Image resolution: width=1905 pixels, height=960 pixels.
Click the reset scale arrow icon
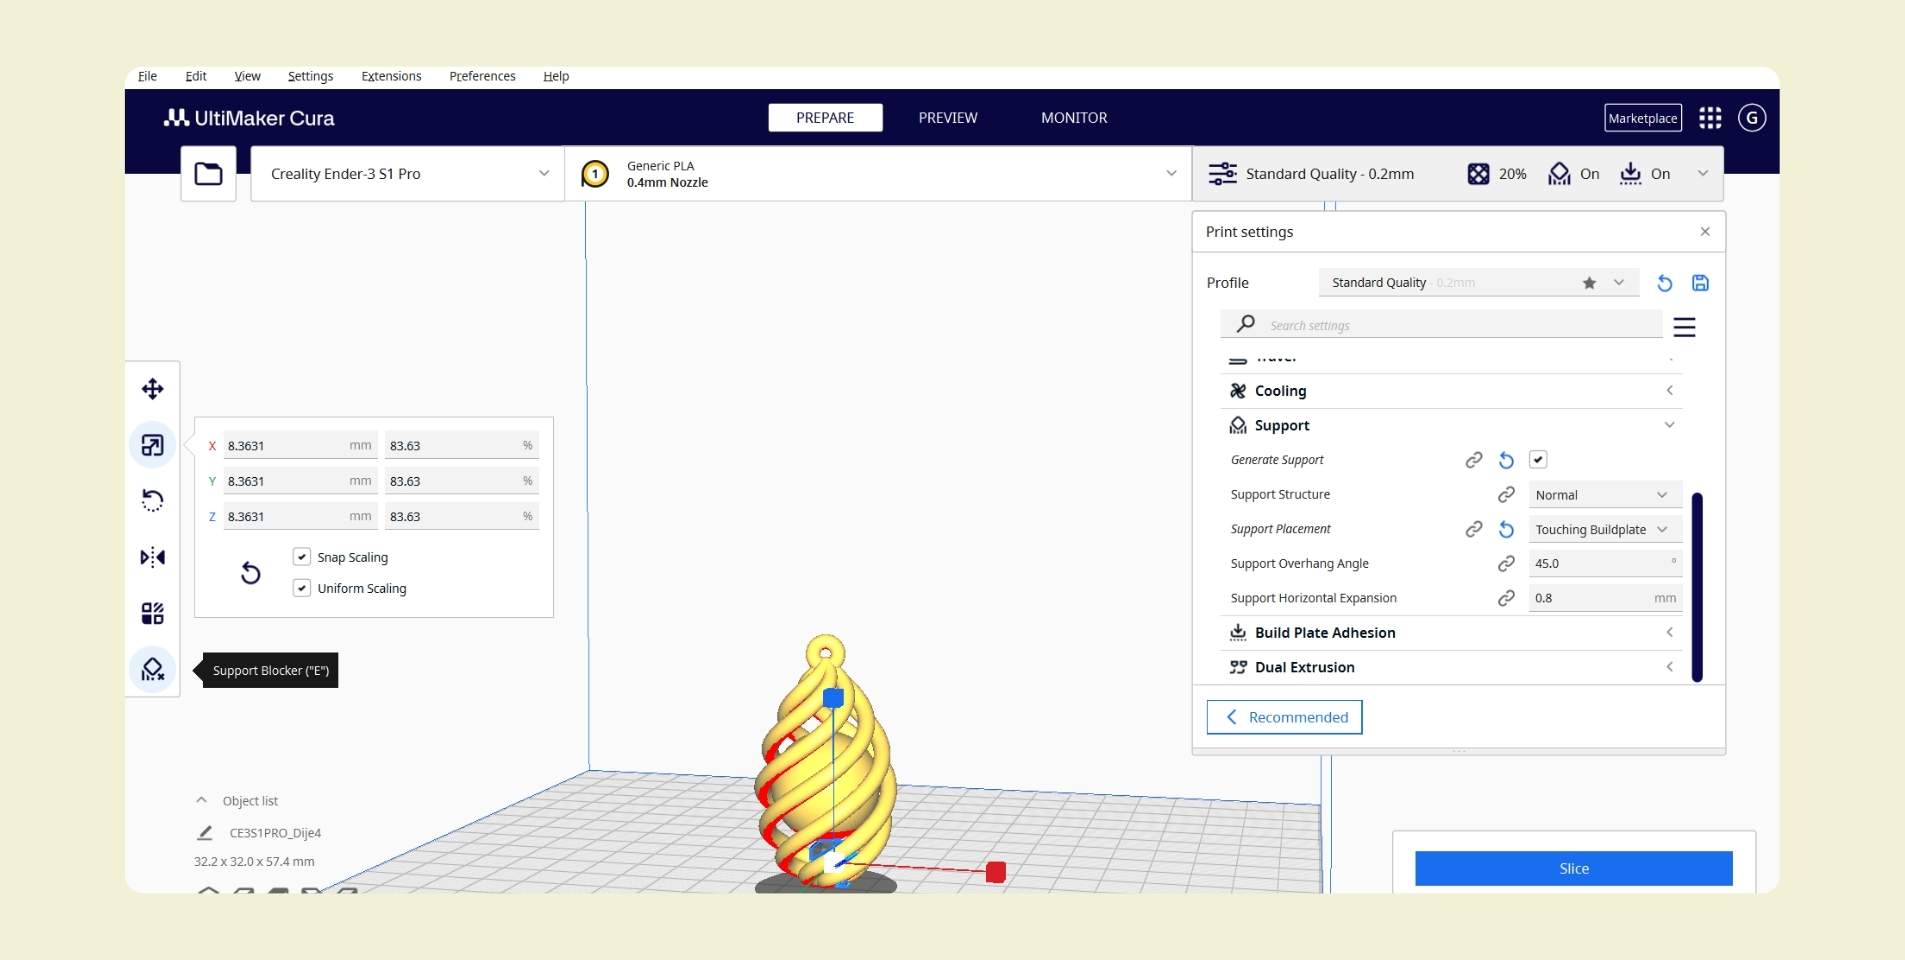pyautogui.click(x=251, y=573)
